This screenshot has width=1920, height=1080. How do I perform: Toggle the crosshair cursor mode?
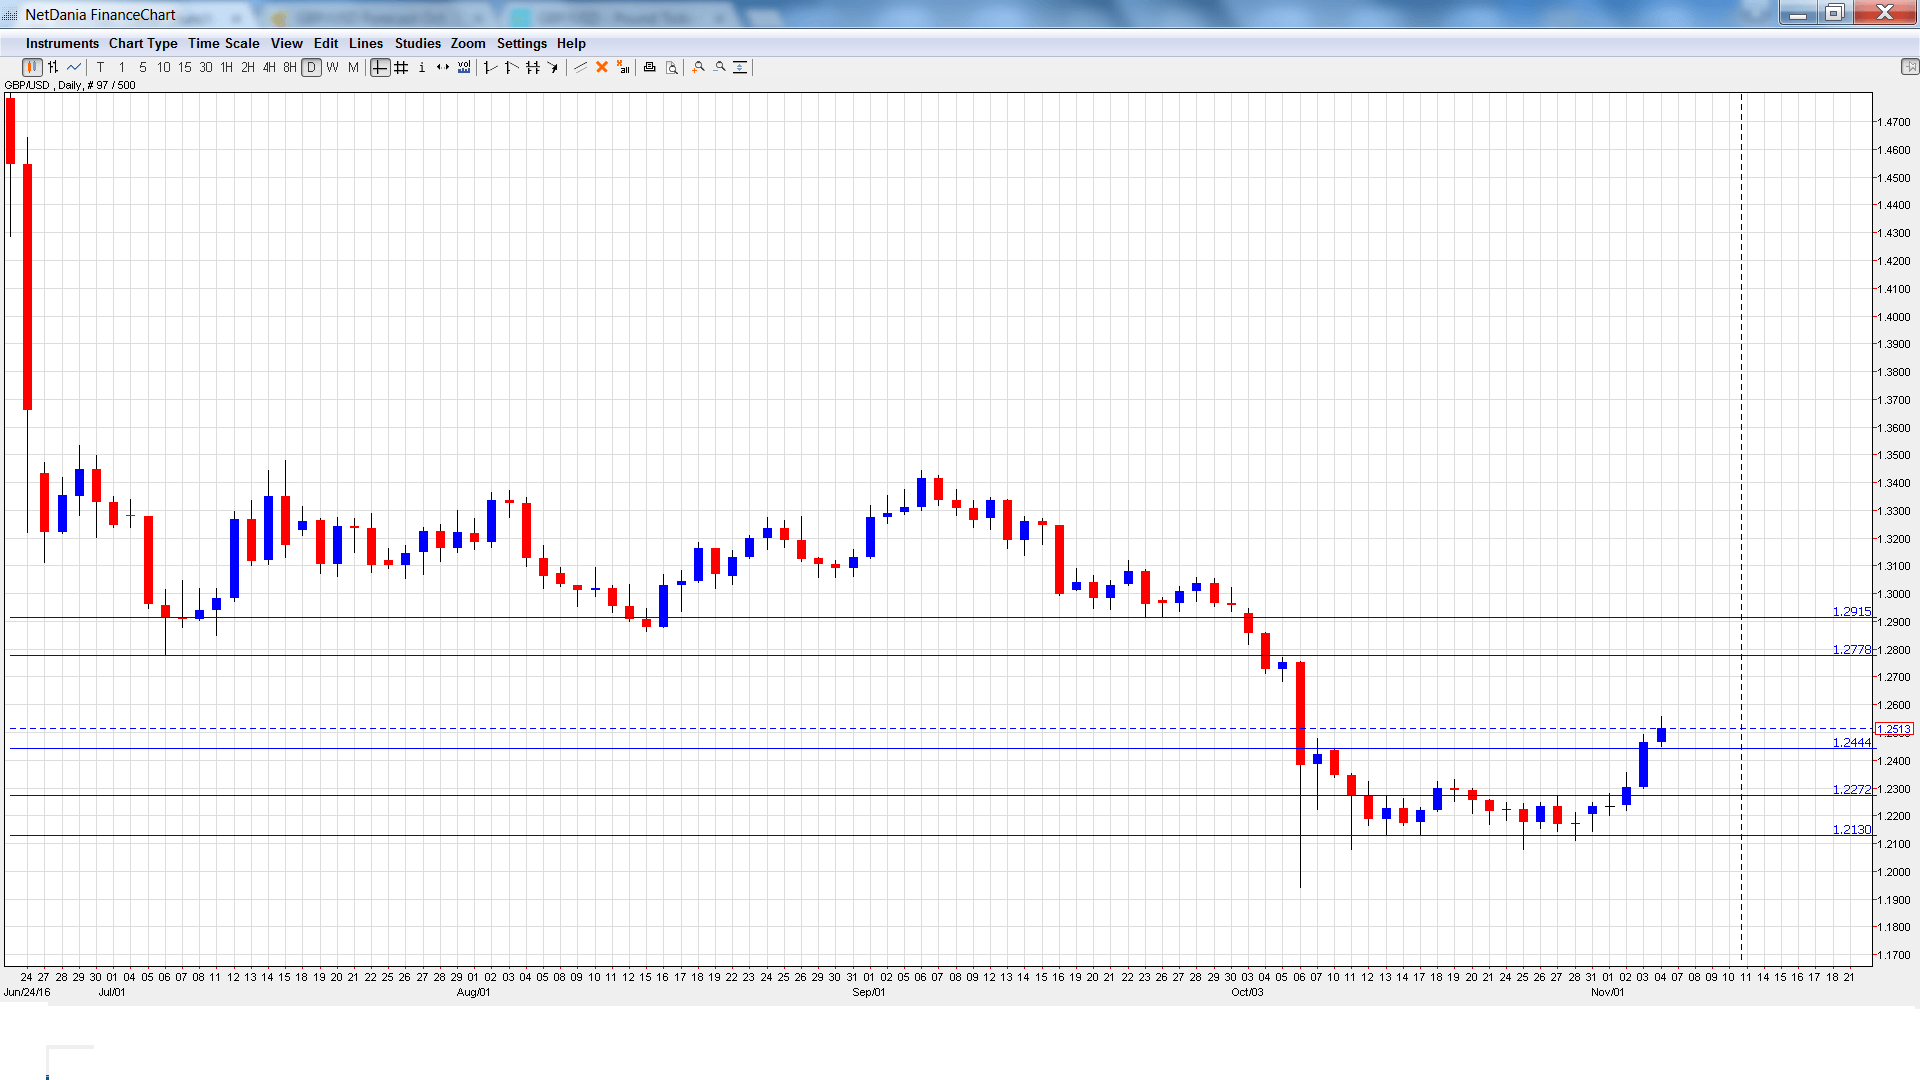tap(378, 67)
